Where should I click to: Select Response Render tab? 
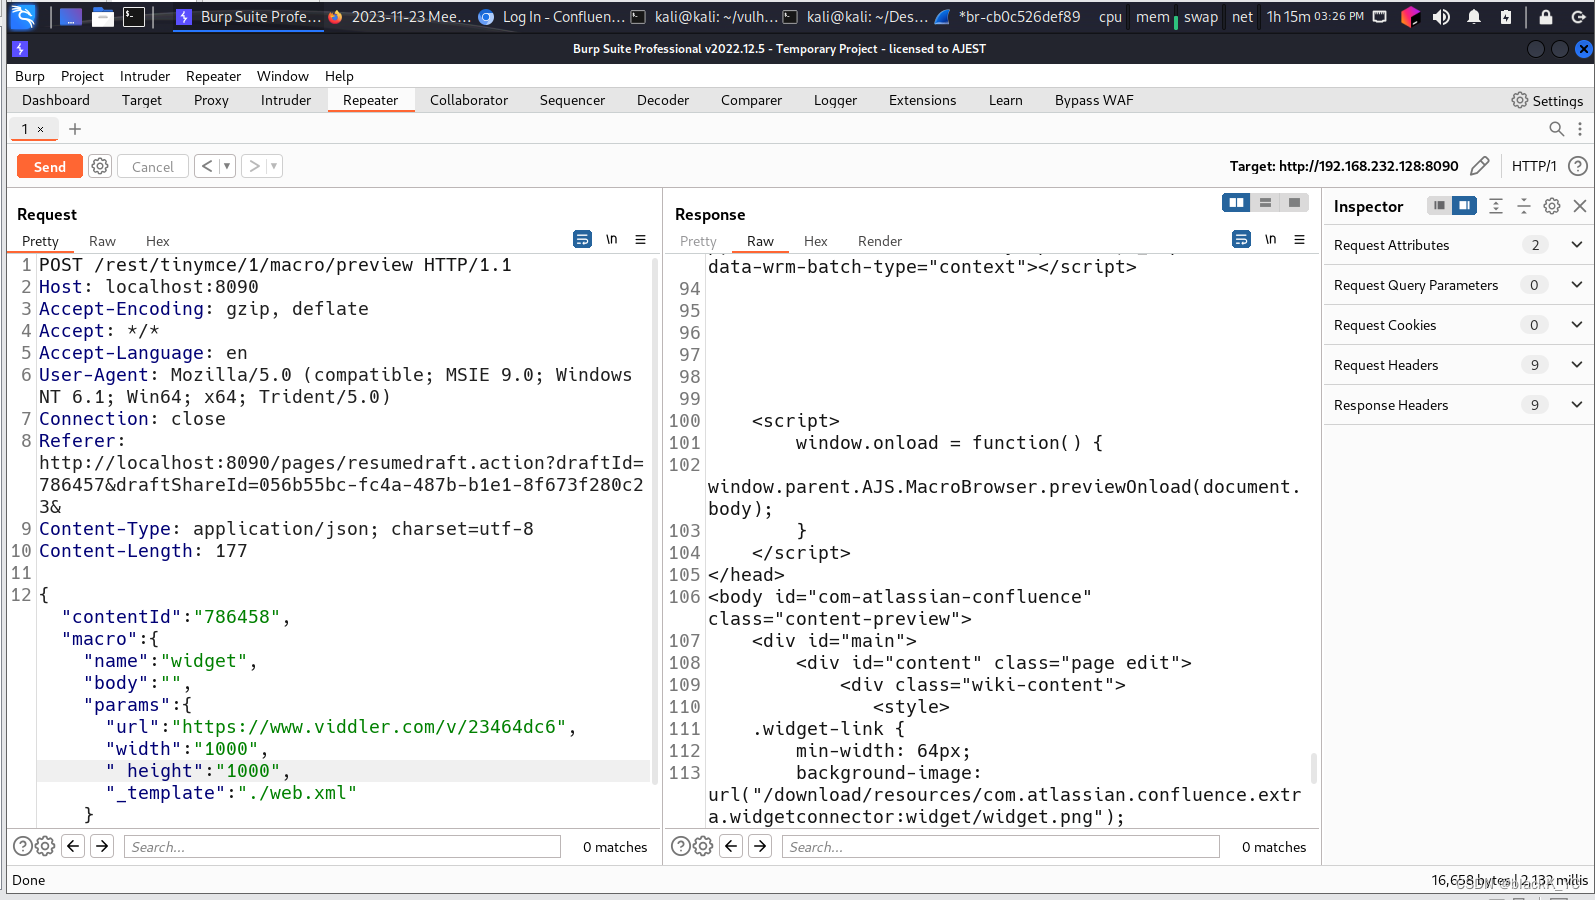pos(880,241)
